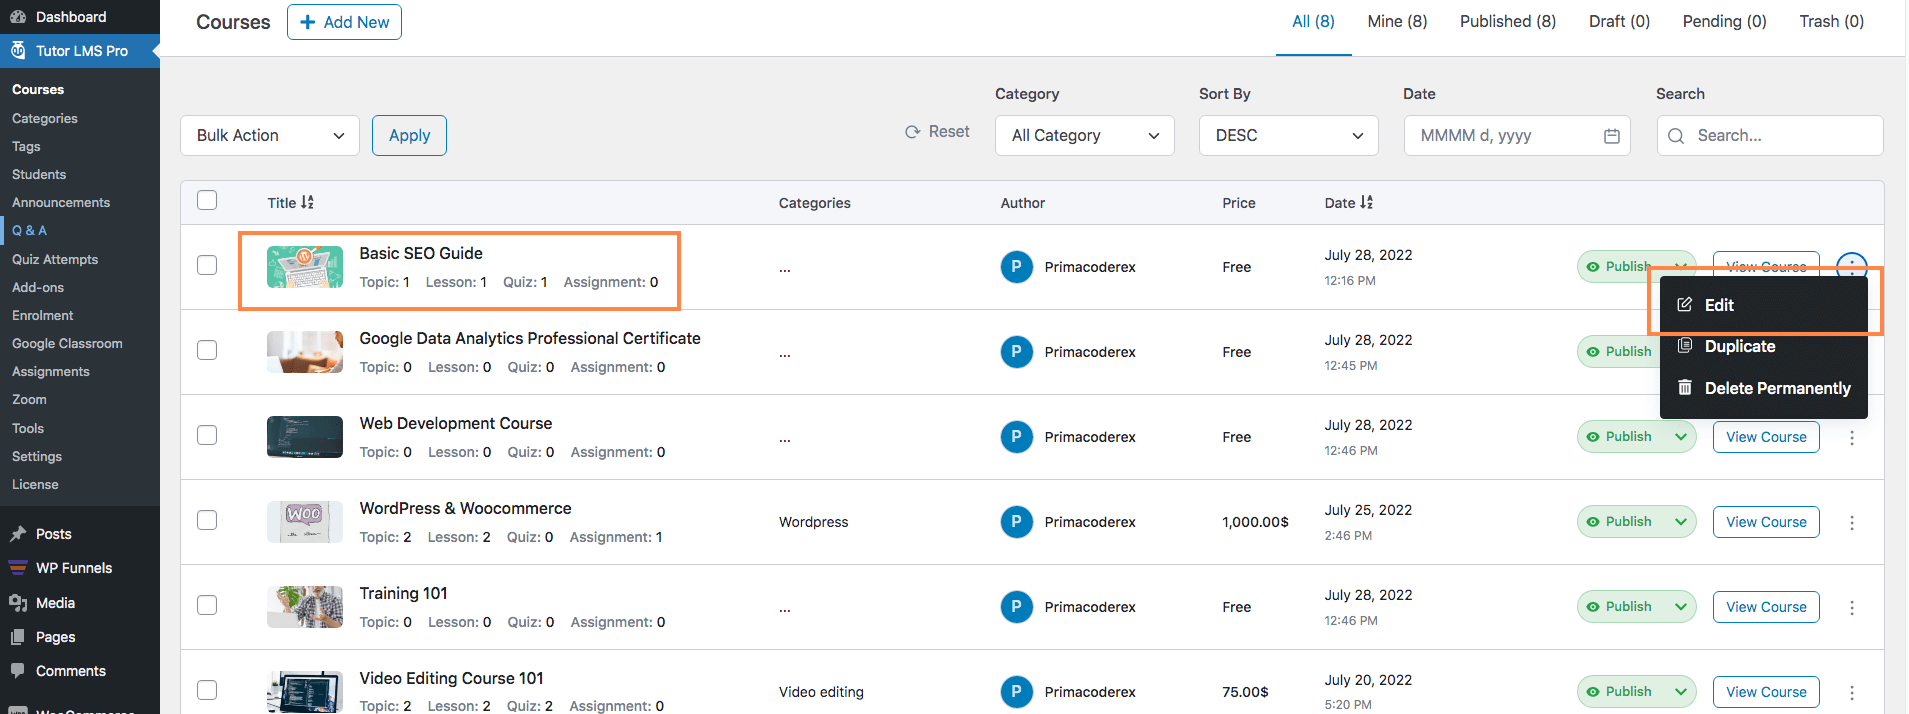Open the three-dot menu for Video Editing Course 101
This screenshot has width=1909, height=714.
[x=1852, y=693]
